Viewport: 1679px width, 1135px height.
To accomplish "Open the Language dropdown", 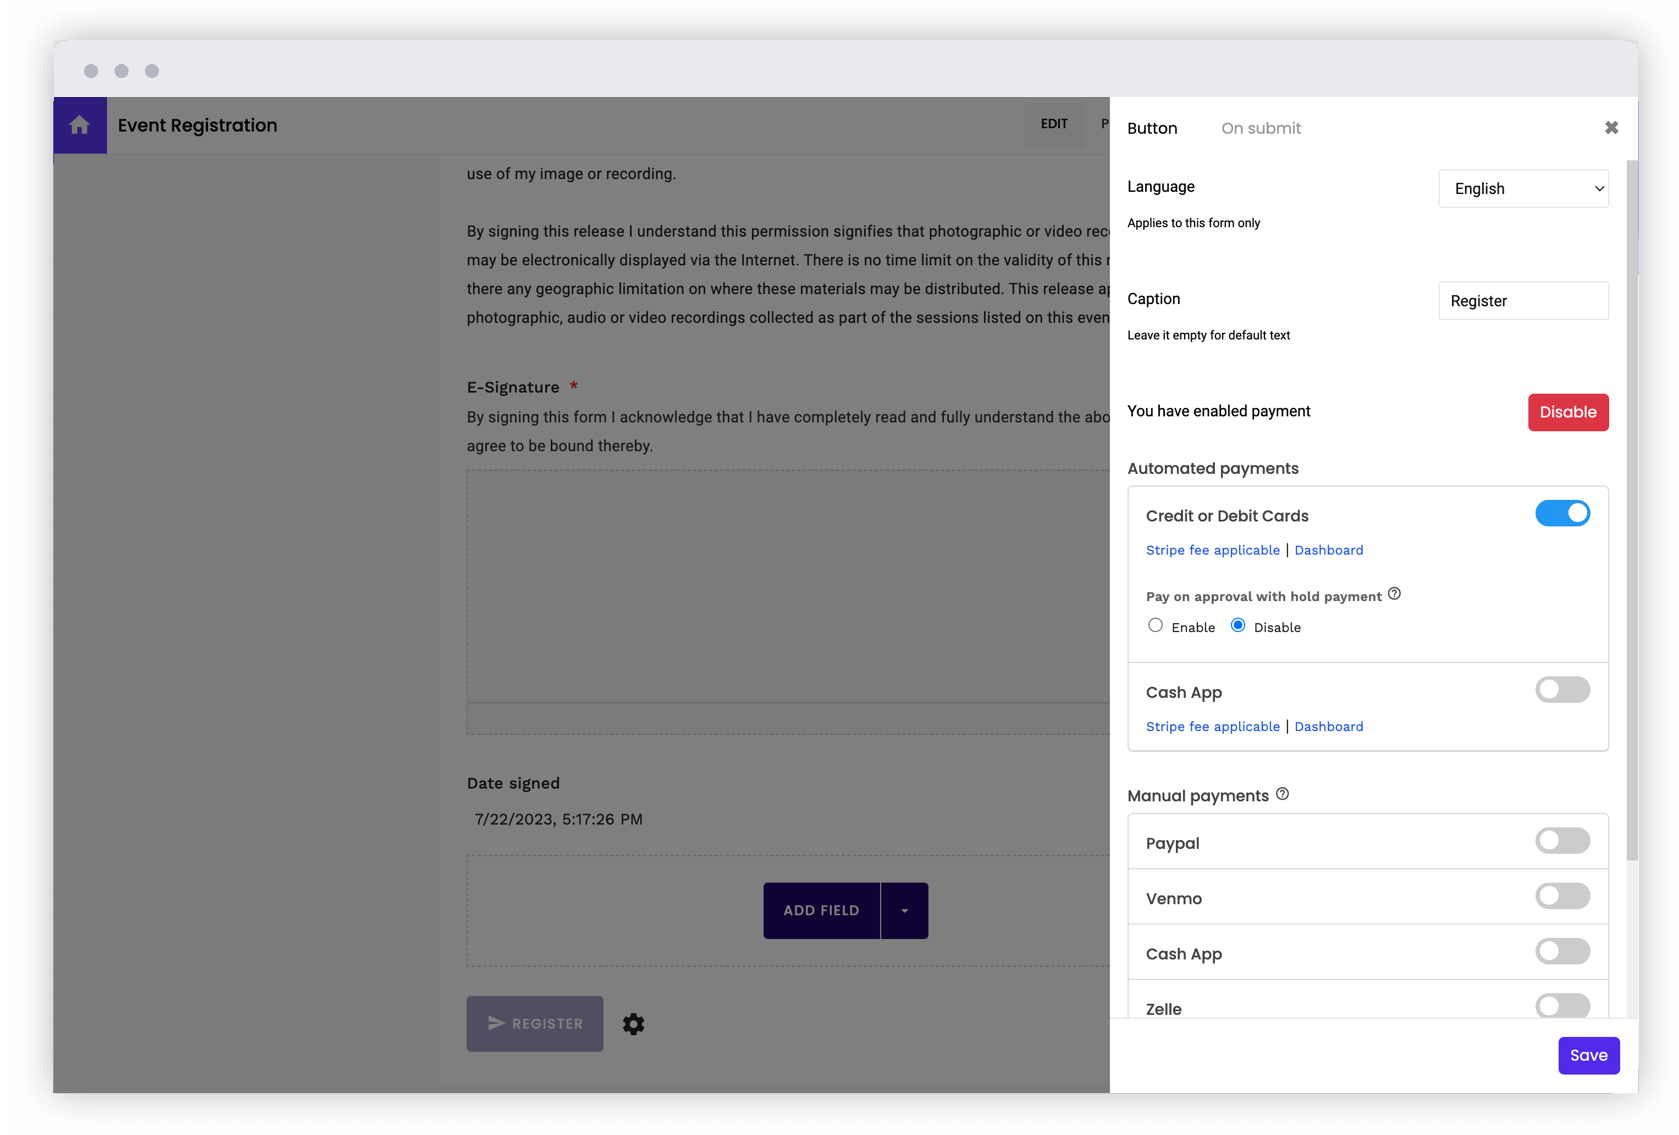I will coord(1522,188).
